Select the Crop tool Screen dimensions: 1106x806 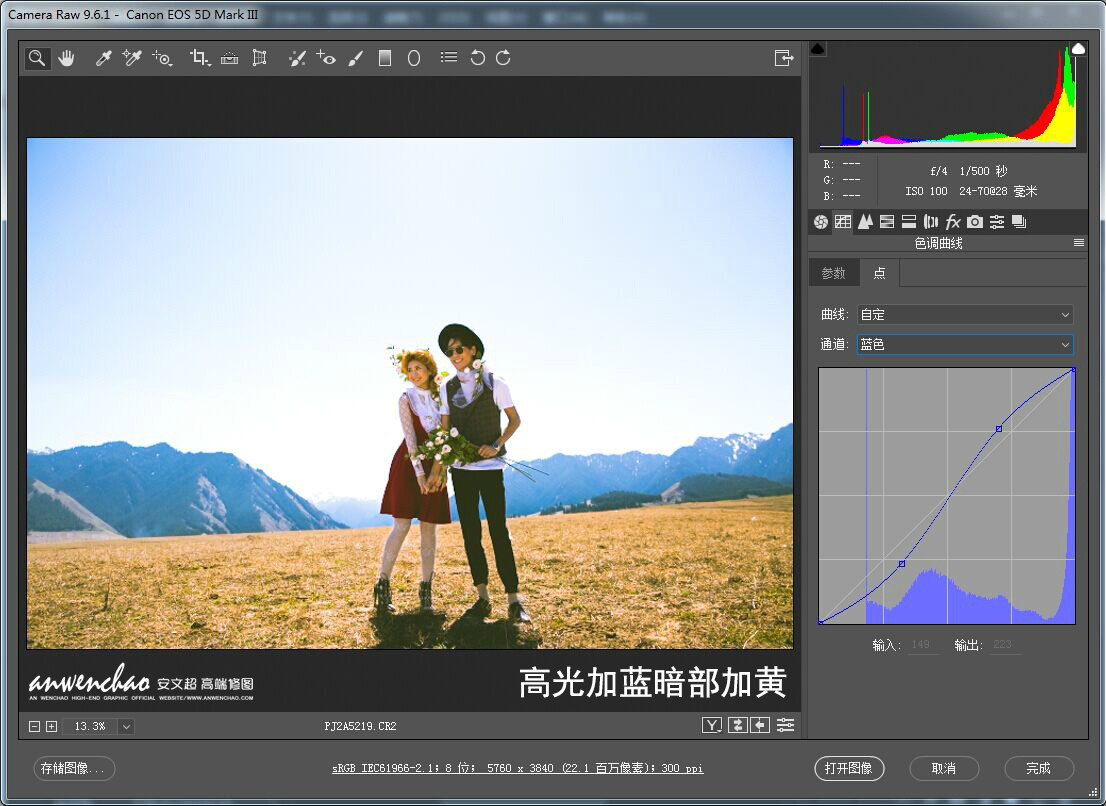(200, 58)
